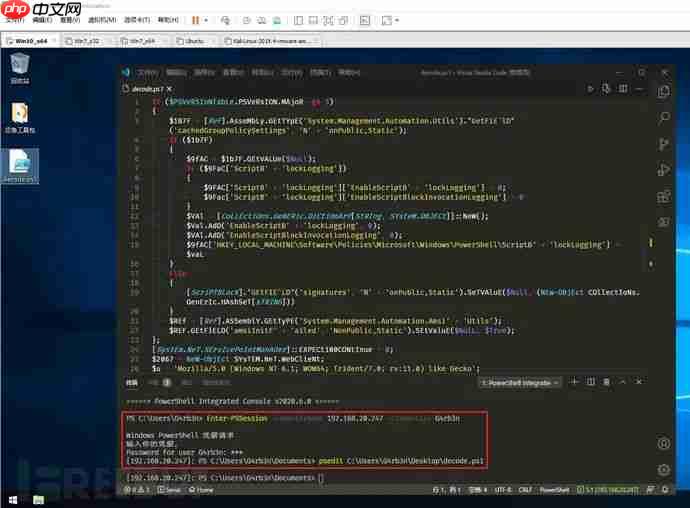Open editor More Actions at the toolbar end
This screenshot has height=508, width=690.
pyautogui.click(x=639, y=89)
